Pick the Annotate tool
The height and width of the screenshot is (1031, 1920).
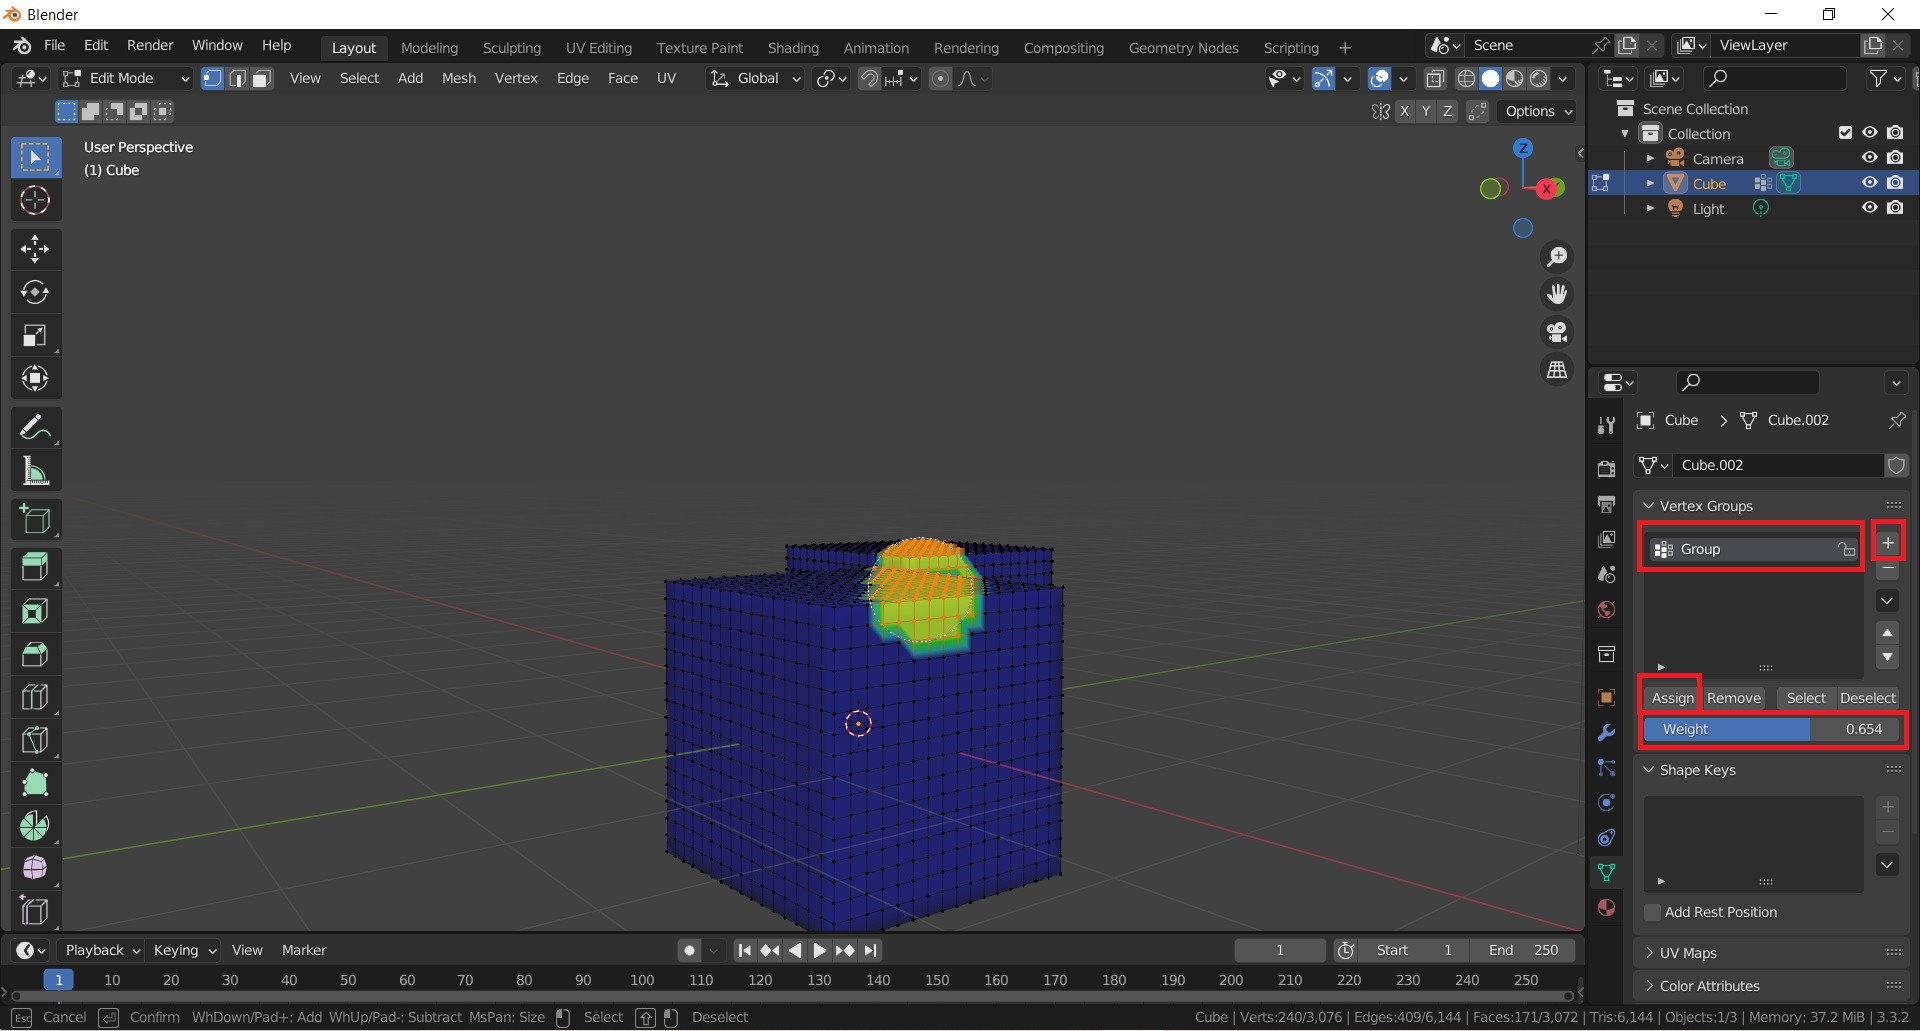35,427
